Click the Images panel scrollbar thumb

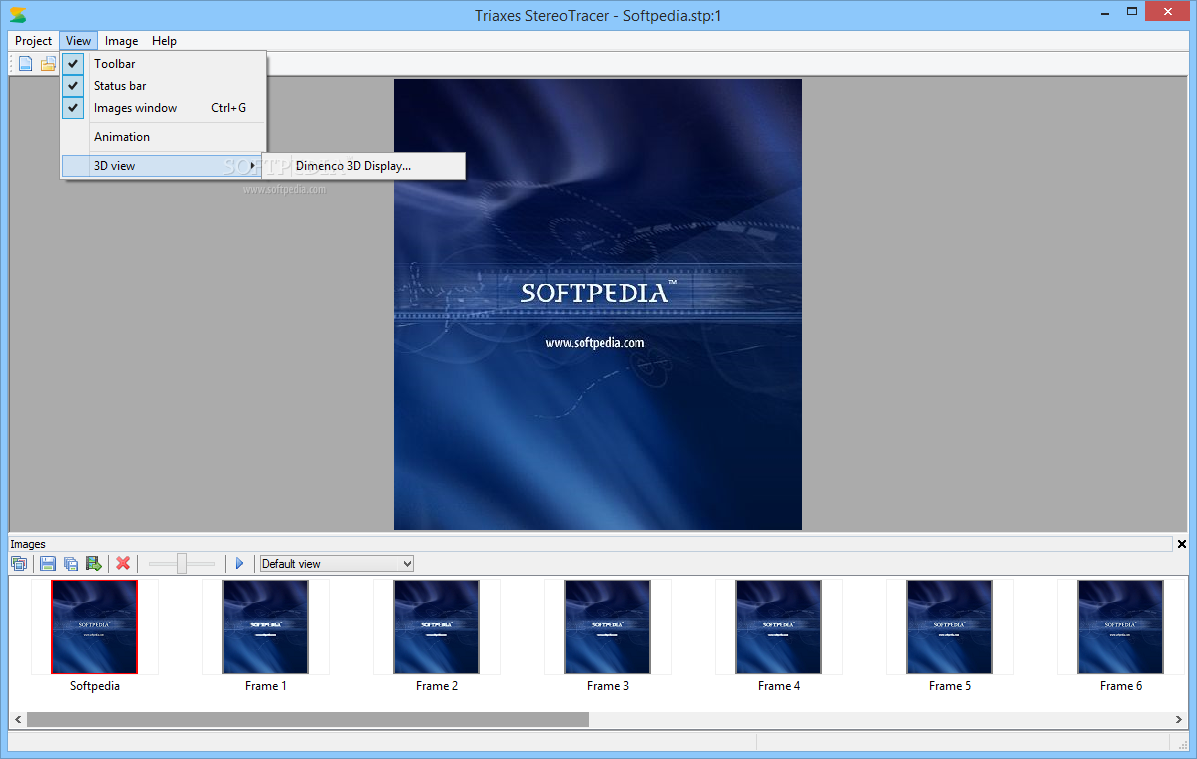308,719
